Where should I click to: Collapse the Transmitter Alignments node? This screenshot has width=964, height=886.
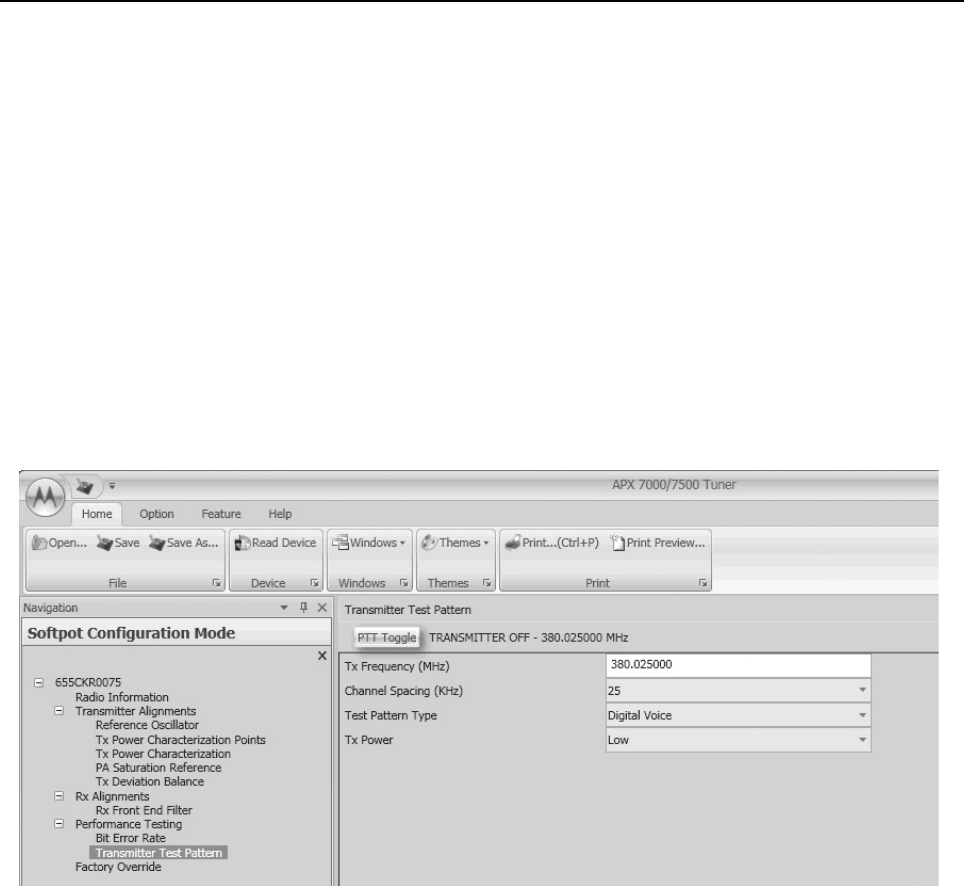pos(59,711)
